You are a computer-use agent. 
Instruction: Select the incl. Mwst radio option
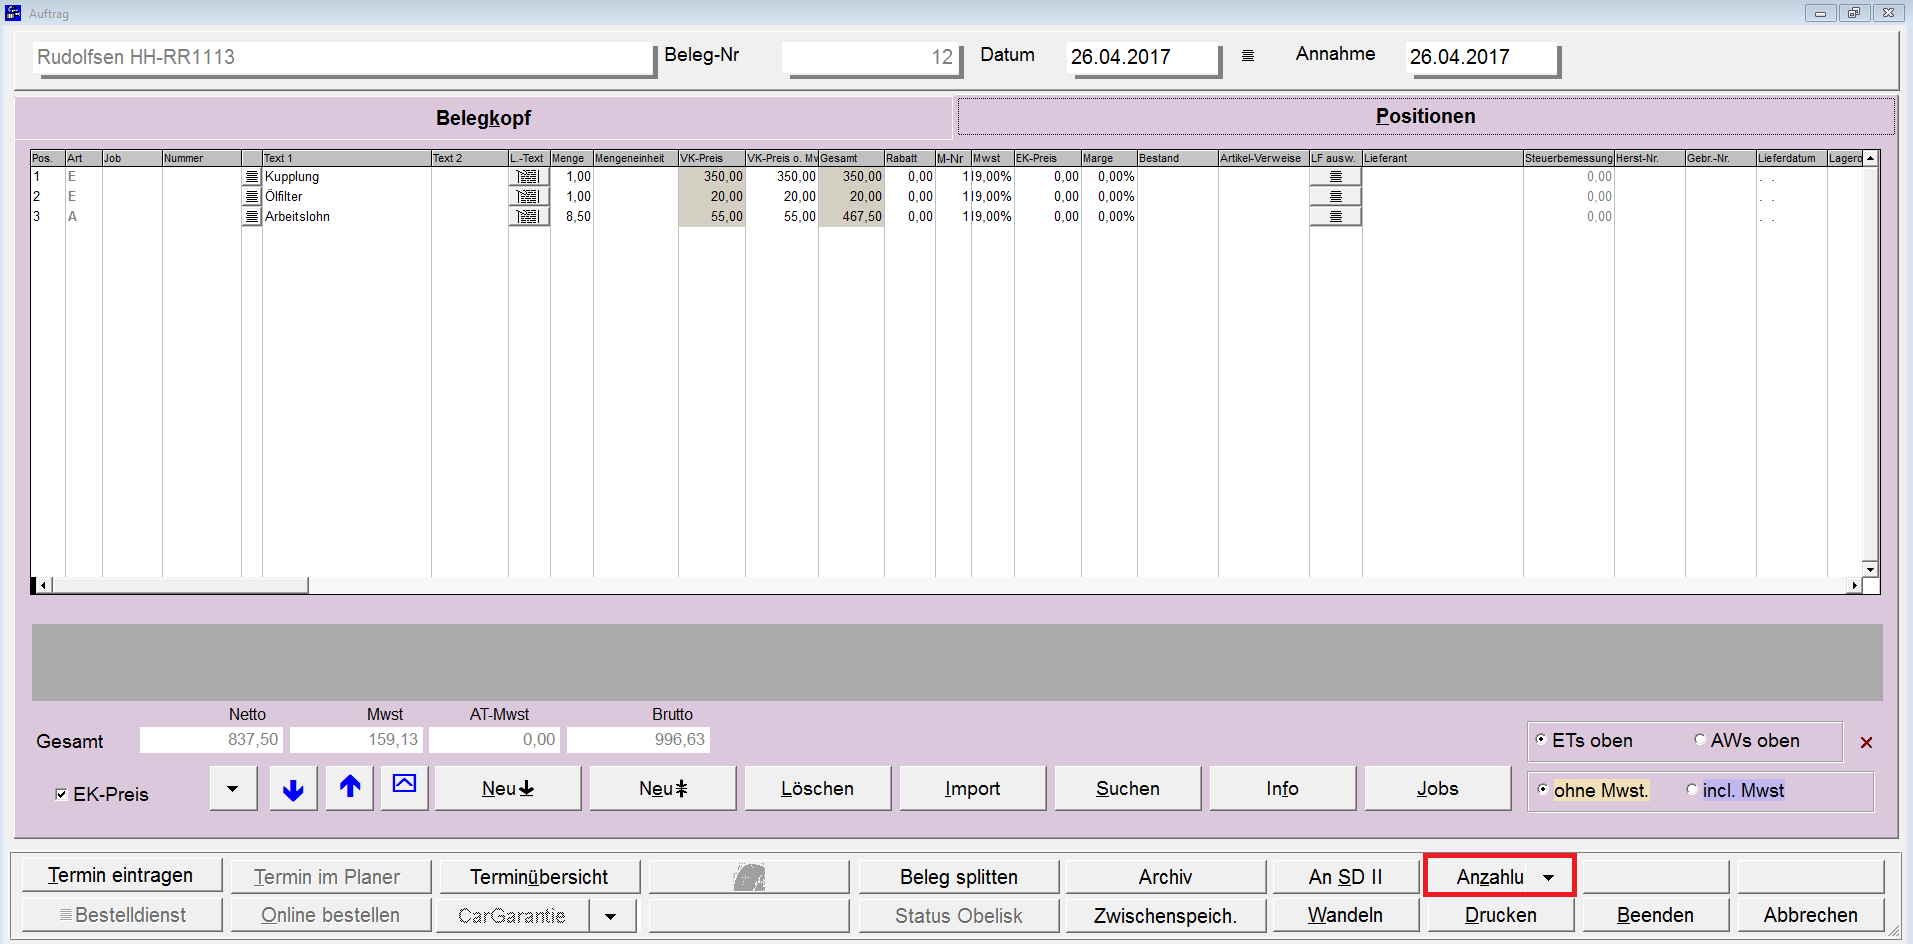1691,789
